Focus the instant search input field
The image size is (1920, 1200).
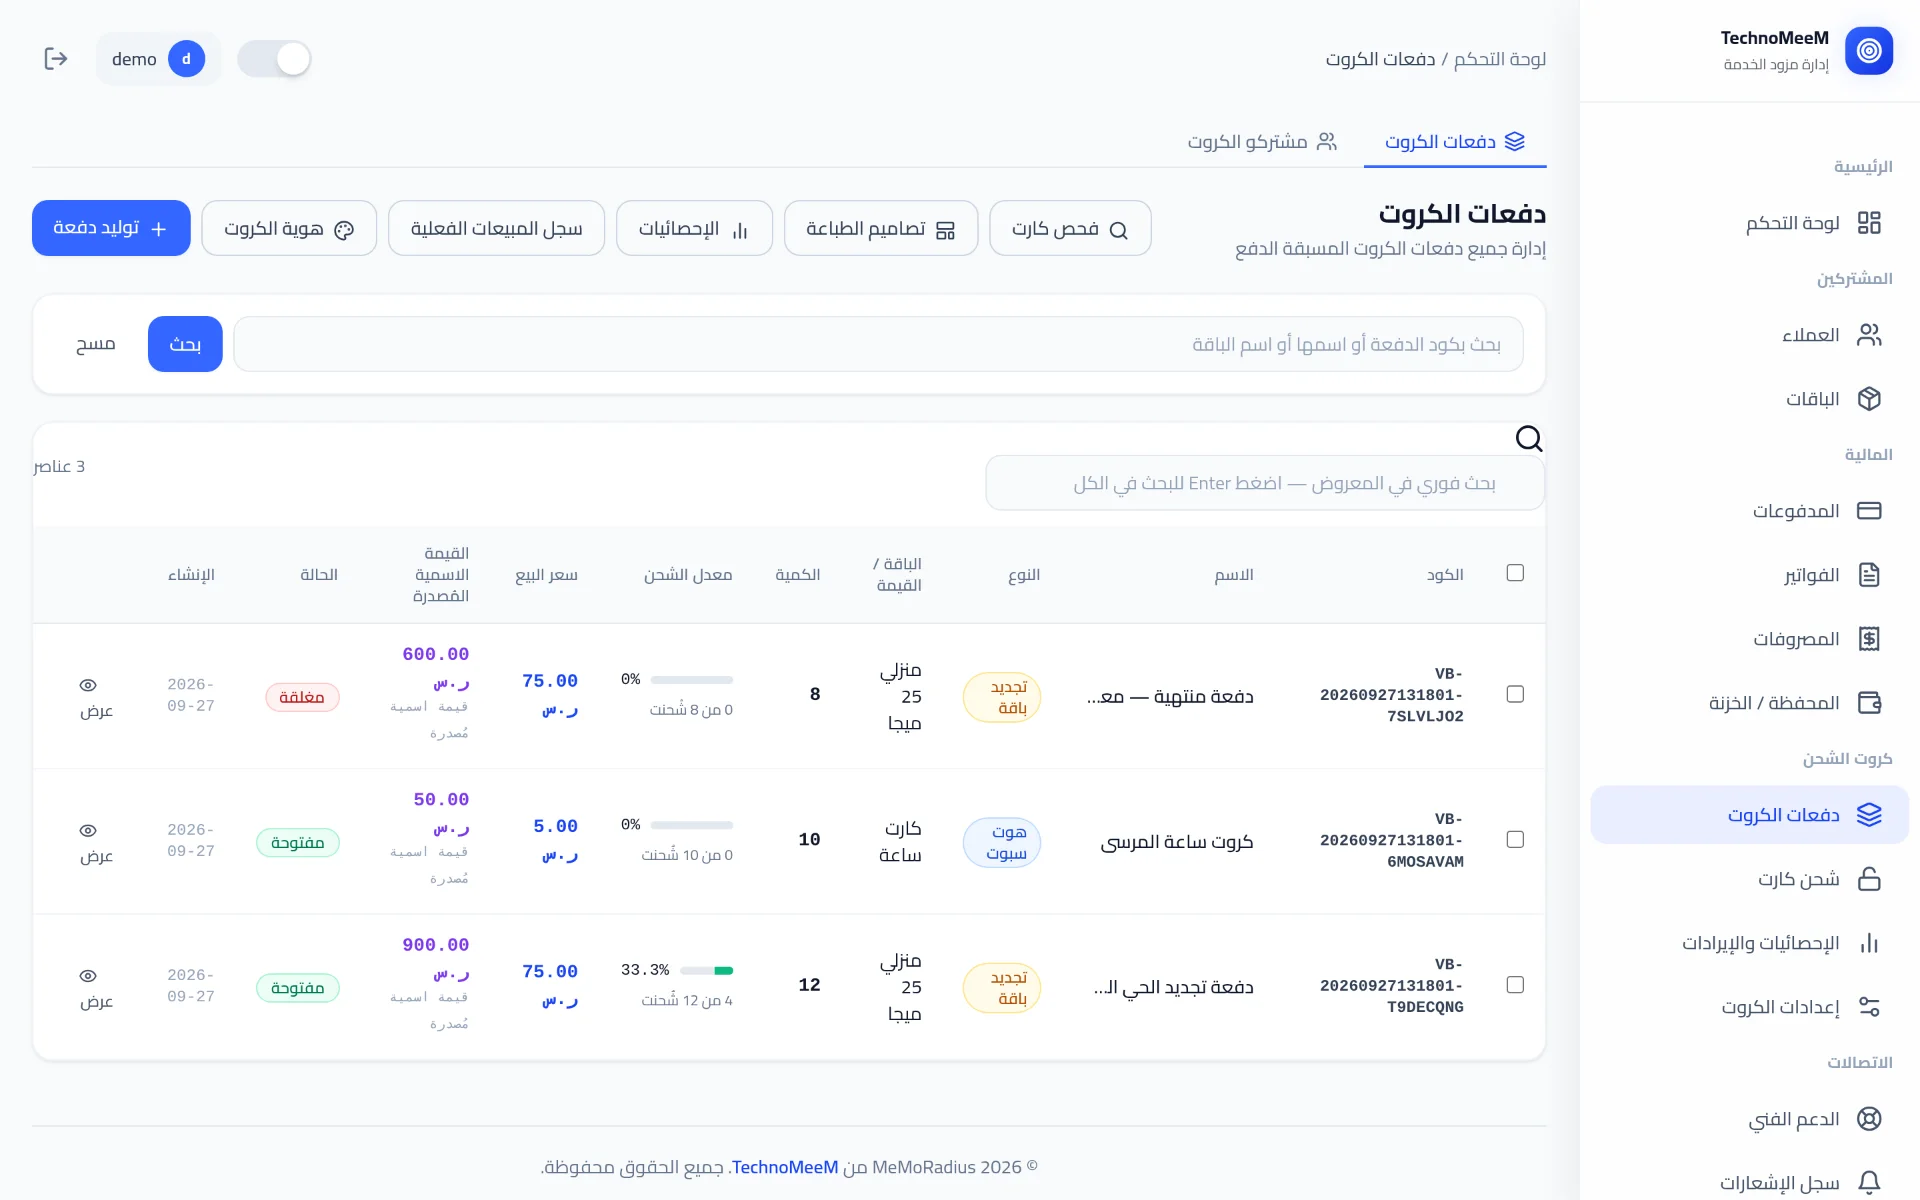(1265, 483)
